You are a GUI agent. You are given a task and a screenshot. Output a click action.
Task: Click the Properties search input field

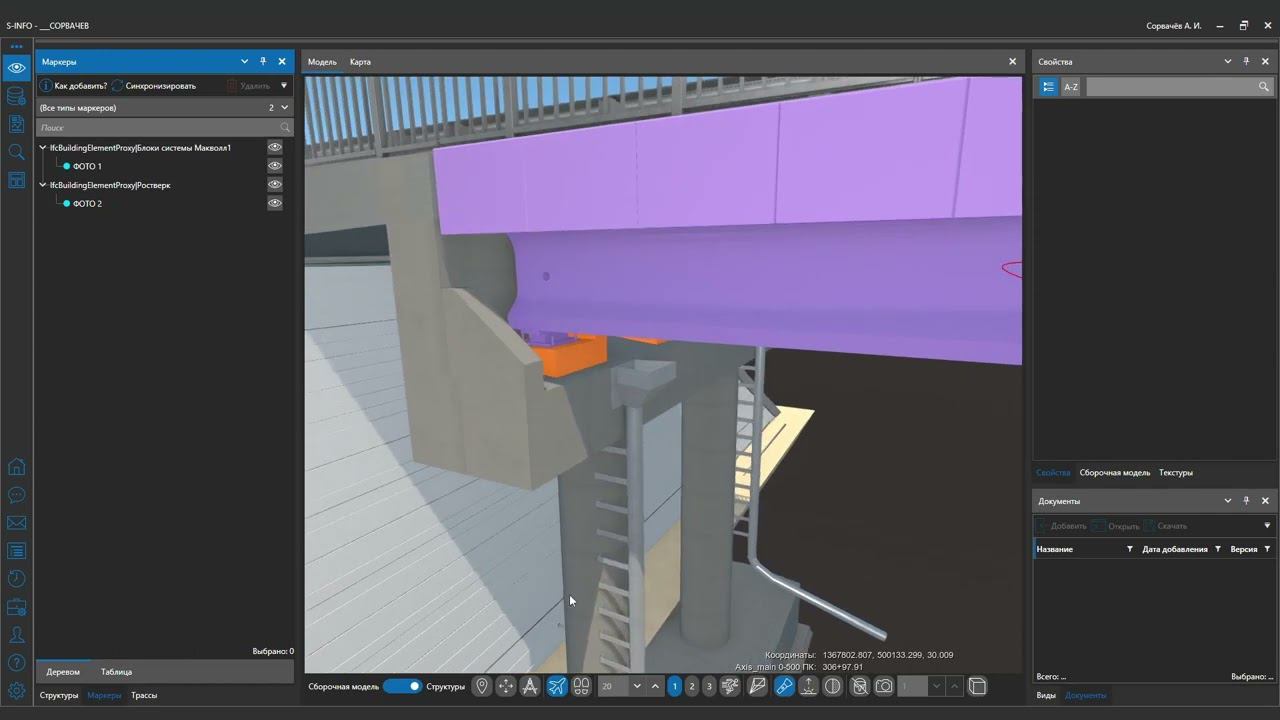1170,87
